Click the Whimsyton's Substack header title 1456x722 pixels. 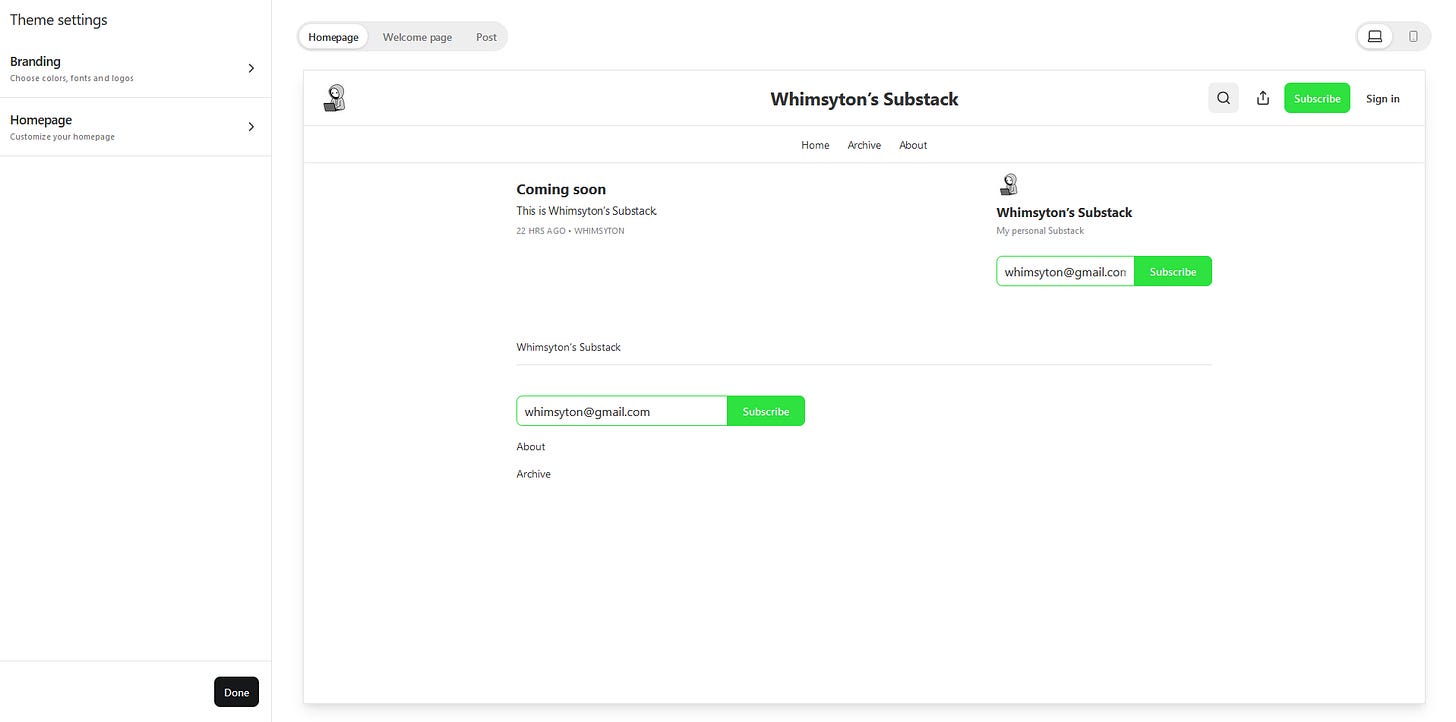pyautogui.click(x=864, y=99)
